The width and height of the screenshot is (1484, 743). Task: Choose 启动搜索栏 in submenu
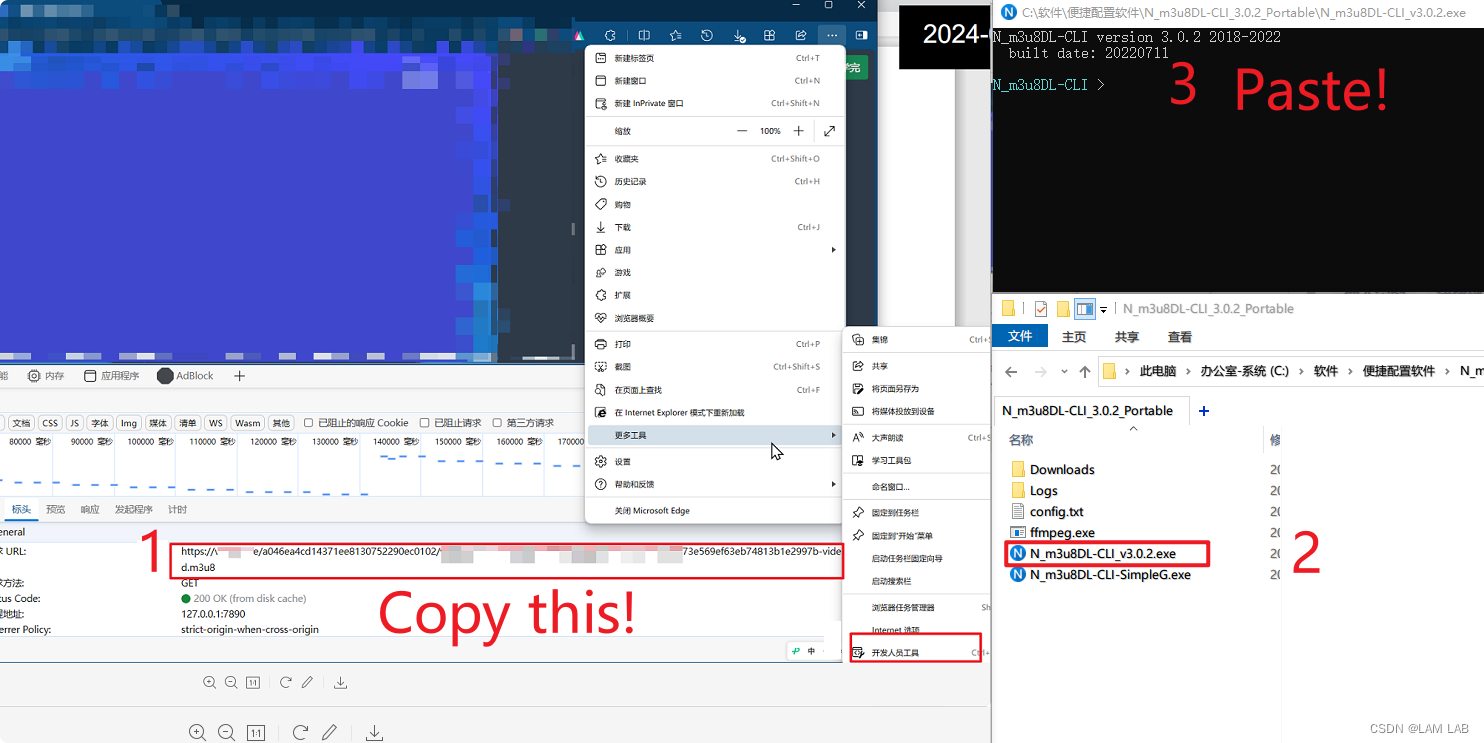coord(917,582)
